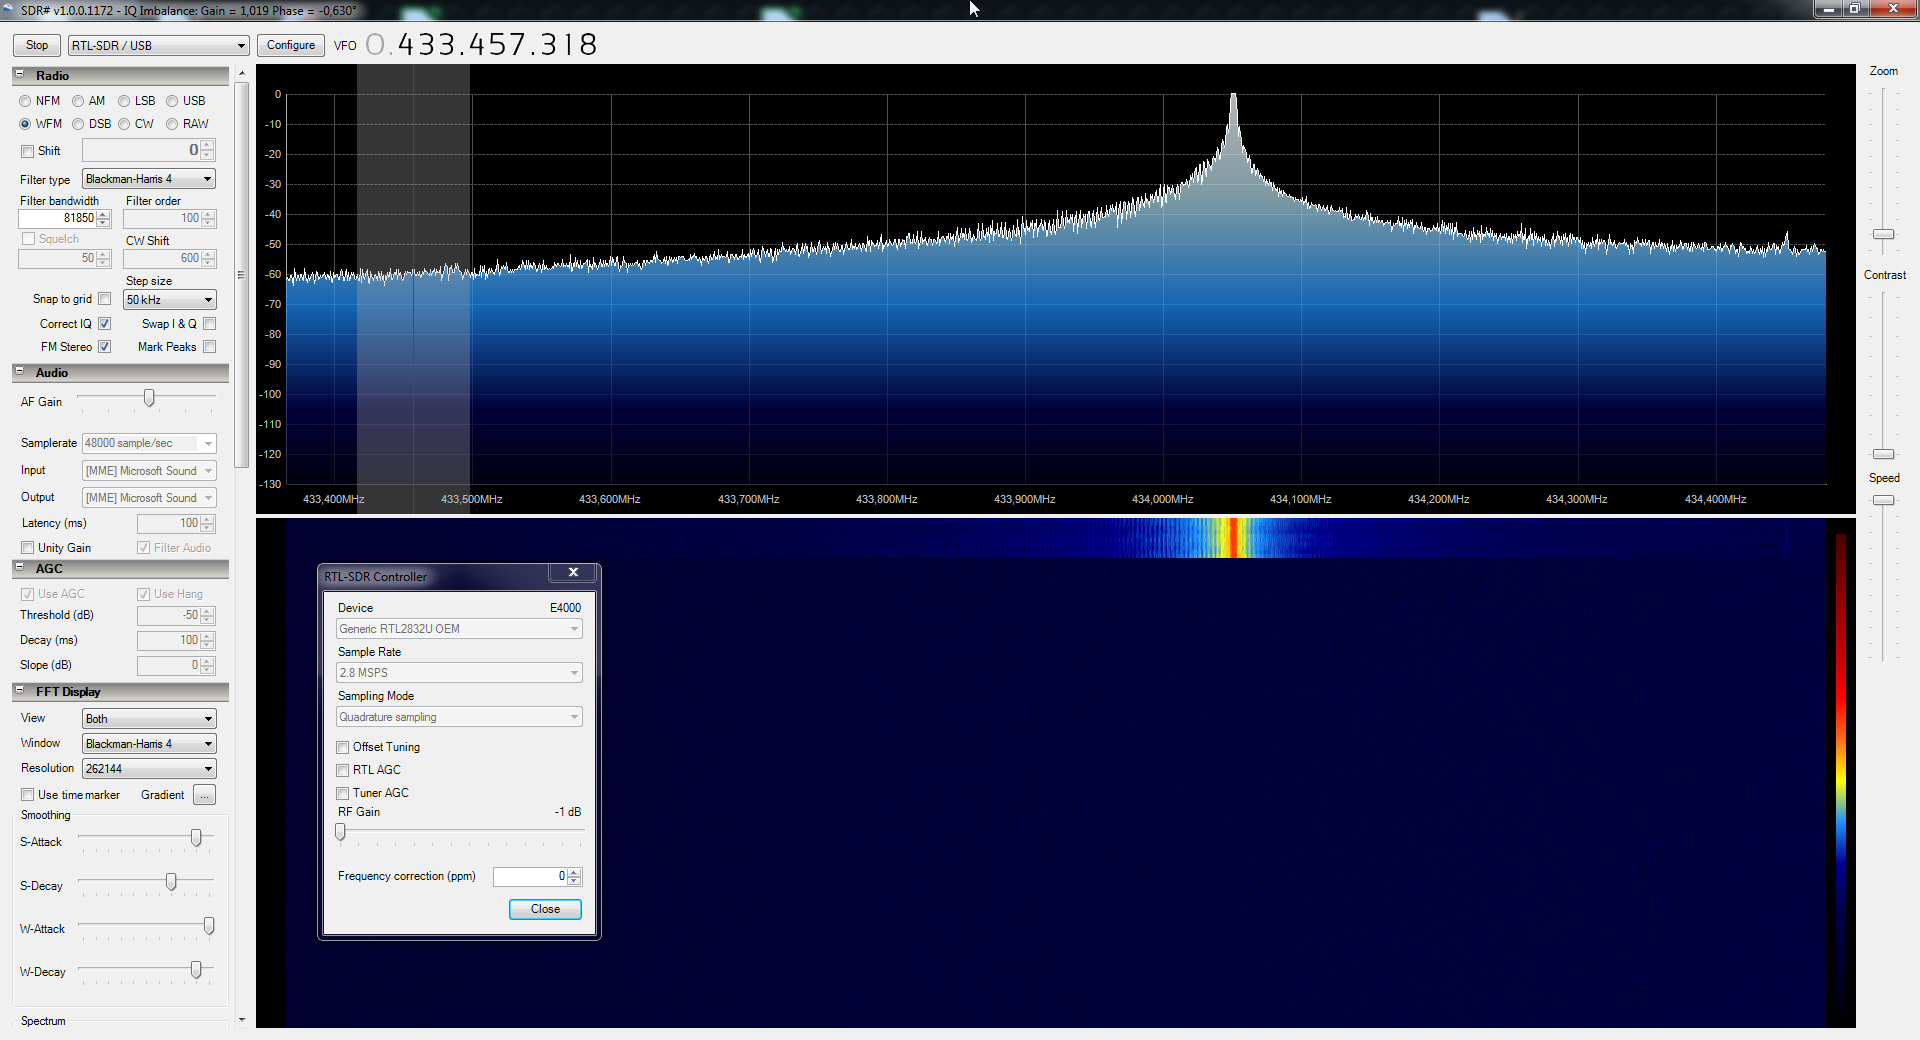Enable Snap to grid option

tap(104, 299)
